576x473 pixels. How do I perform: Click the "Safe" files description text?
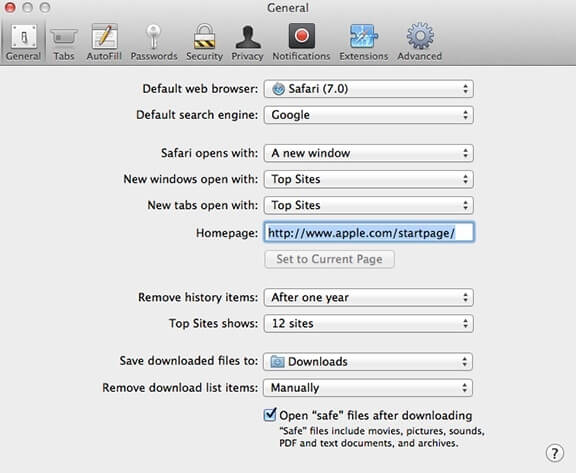click(382, 437)
